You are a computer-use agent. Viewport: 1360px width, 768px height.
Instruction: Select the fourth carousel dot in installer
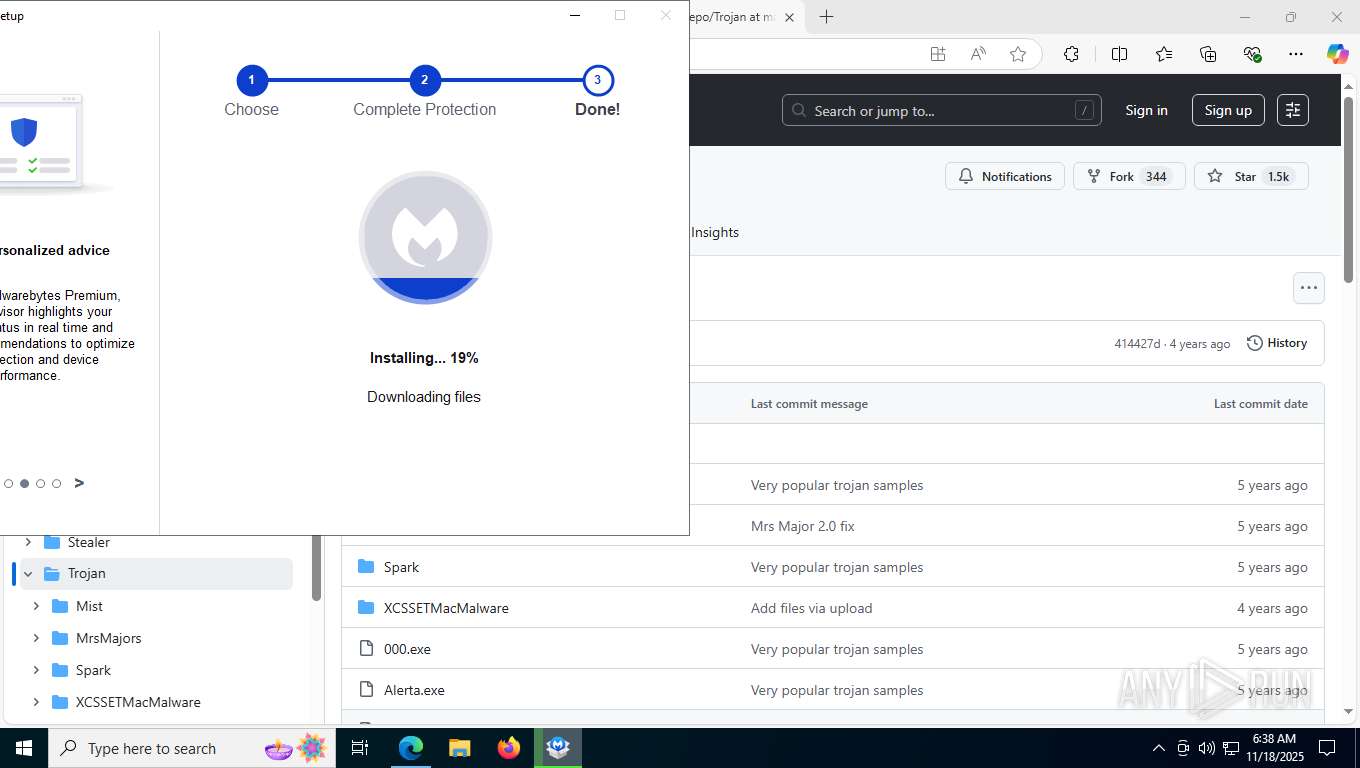tap(56, 484)
